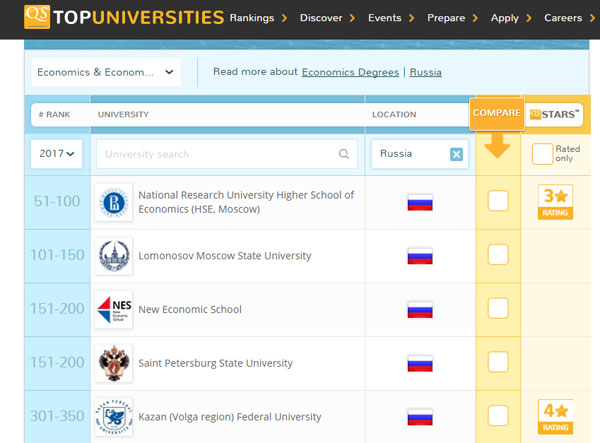The image size is (600, 443).
Task: Open Saint Petersburg State University page
Action: click(215, 363)
